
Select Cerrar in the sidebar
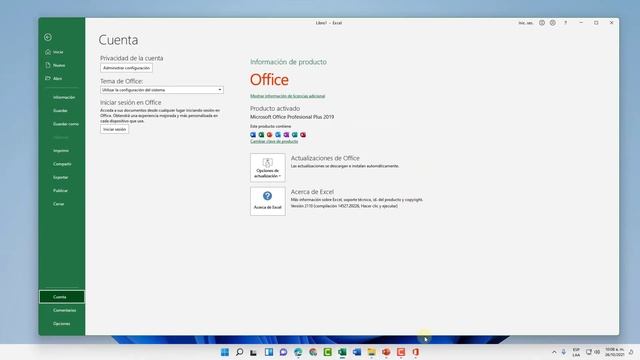tap(58, 204)
